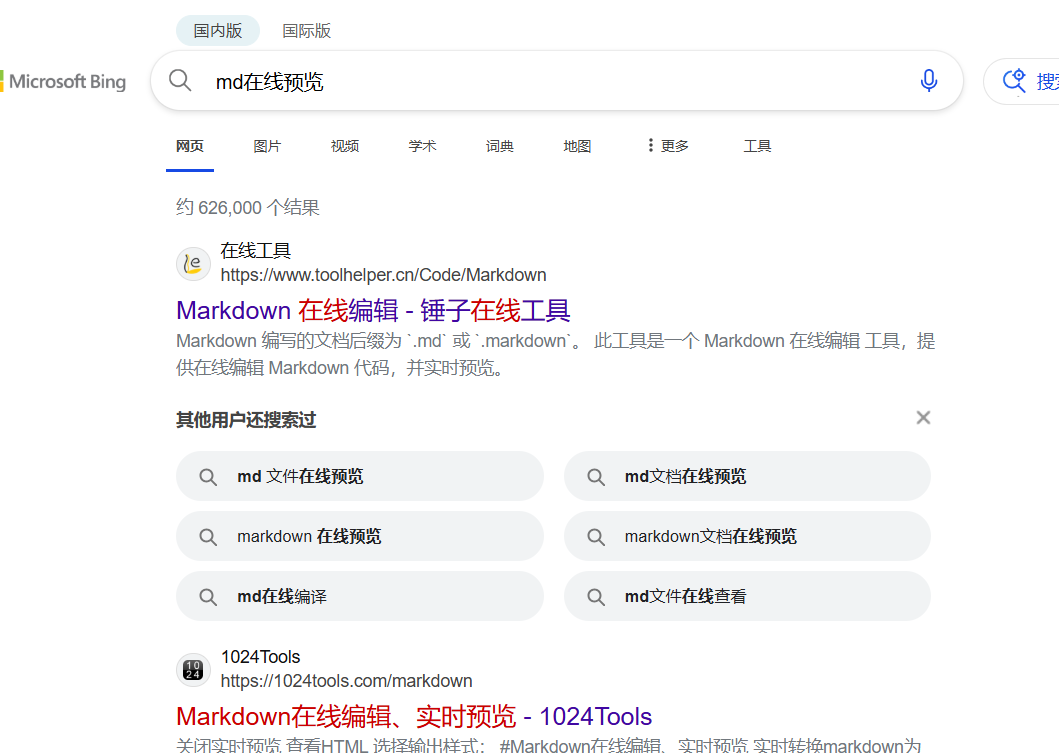Click the 约 626,000 个结果 count
1059x753 pixels.
tap(248, 207)
